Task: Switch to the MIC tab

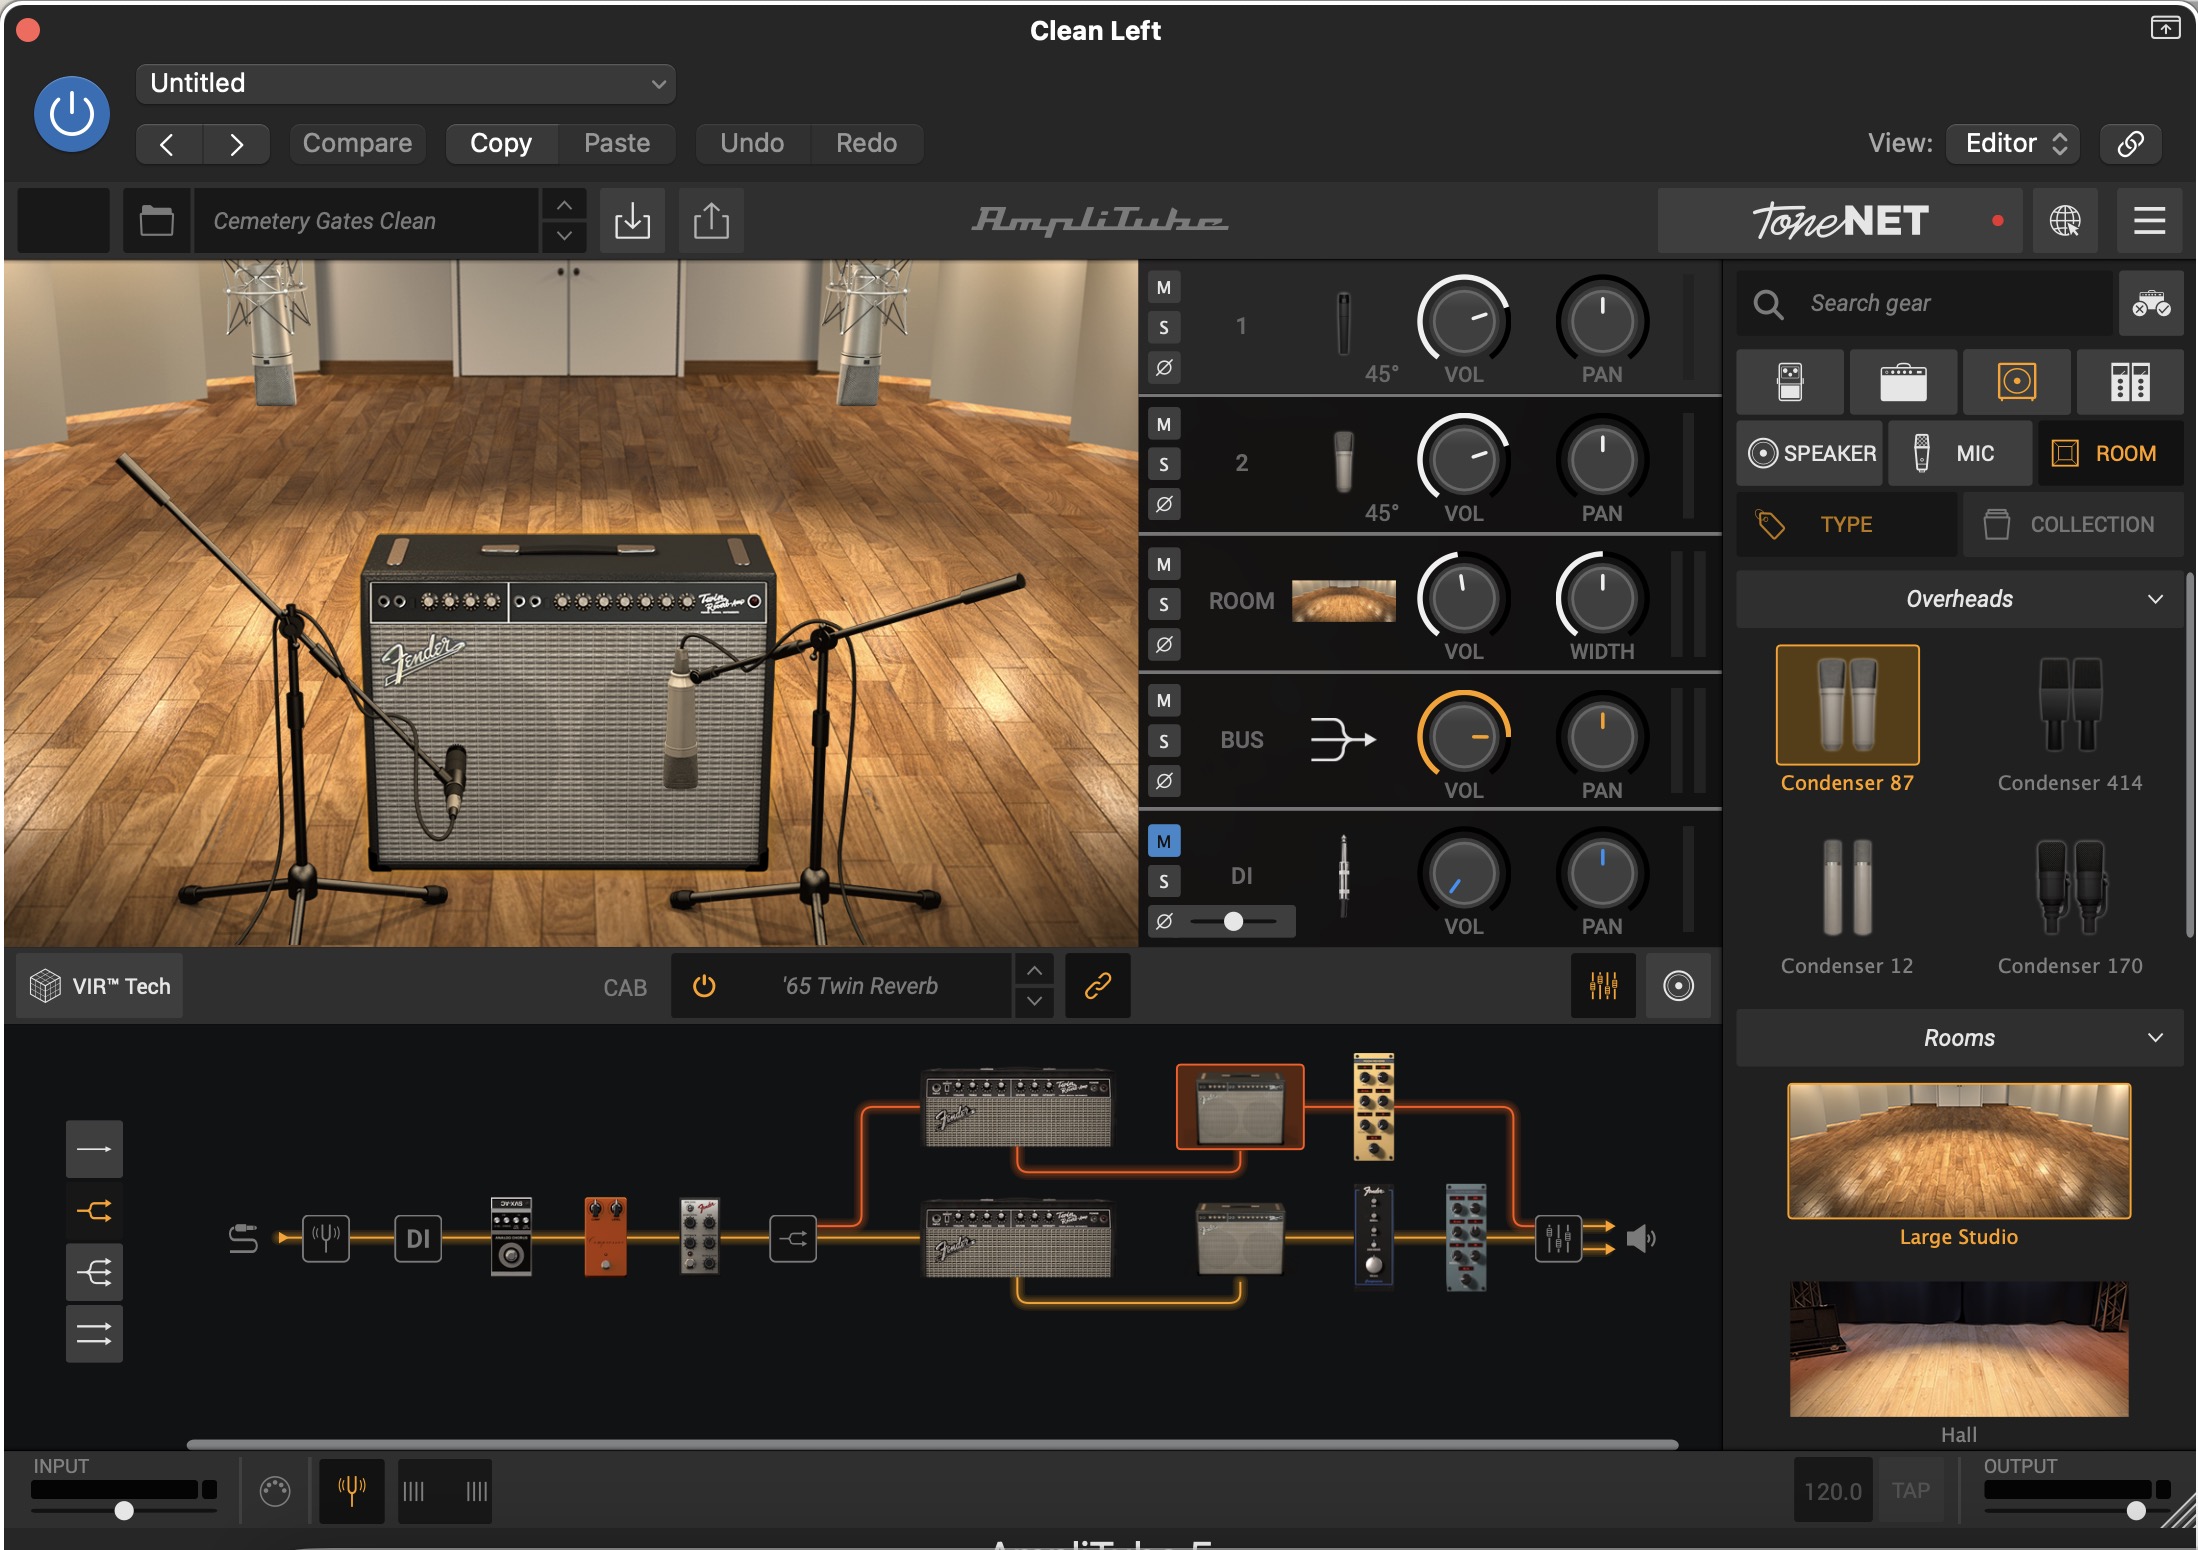Action: tap(1960, 453)
